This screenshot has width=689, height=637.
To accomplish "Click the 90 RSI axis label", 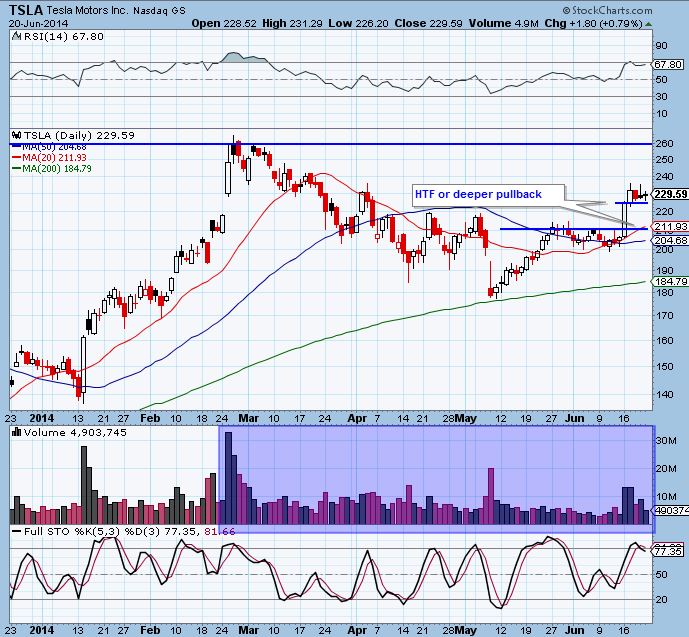I will (x=661, y=46).
